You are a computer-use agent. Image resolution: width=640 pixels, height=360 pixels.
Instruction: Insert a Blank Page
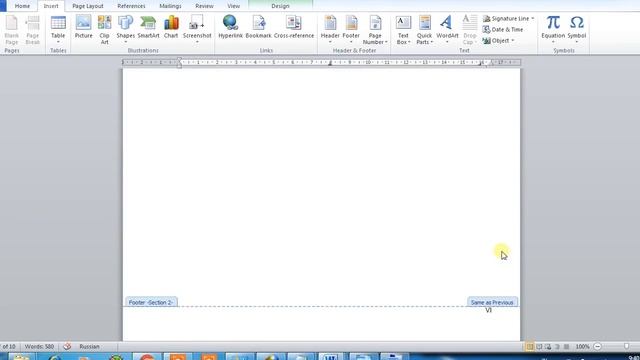pyautogui.click(x=11, y=30)
